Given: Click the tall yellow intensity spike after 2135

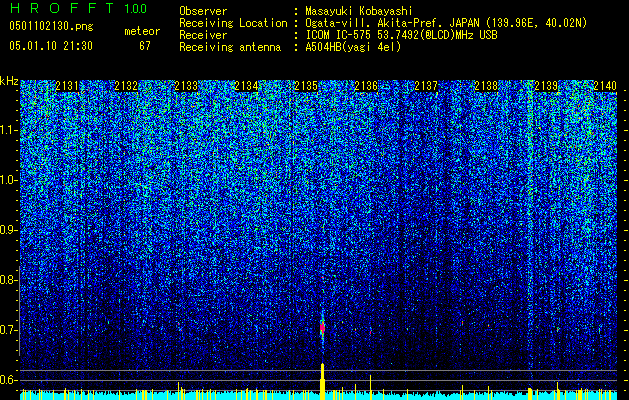Looking at the screenshot, I should pos(322,381).
